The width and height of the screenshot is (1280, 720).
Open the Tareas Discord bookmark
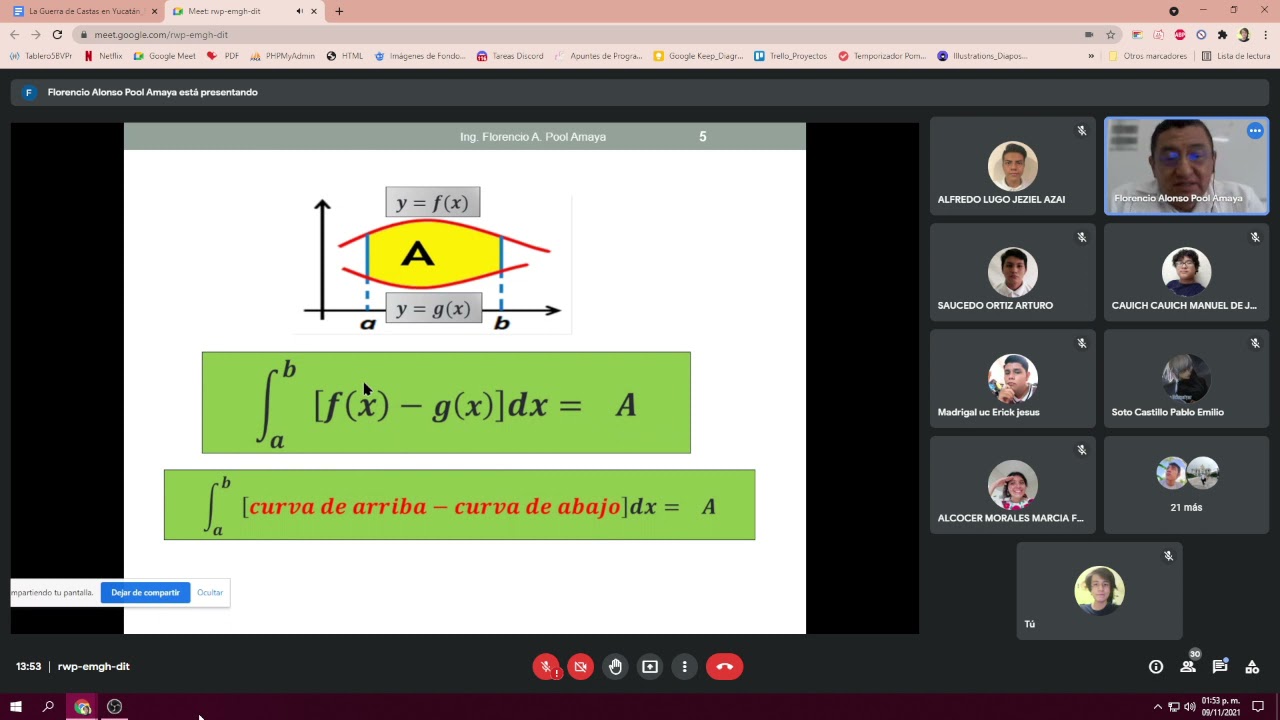pyautogui.click(x=510, y=56)
